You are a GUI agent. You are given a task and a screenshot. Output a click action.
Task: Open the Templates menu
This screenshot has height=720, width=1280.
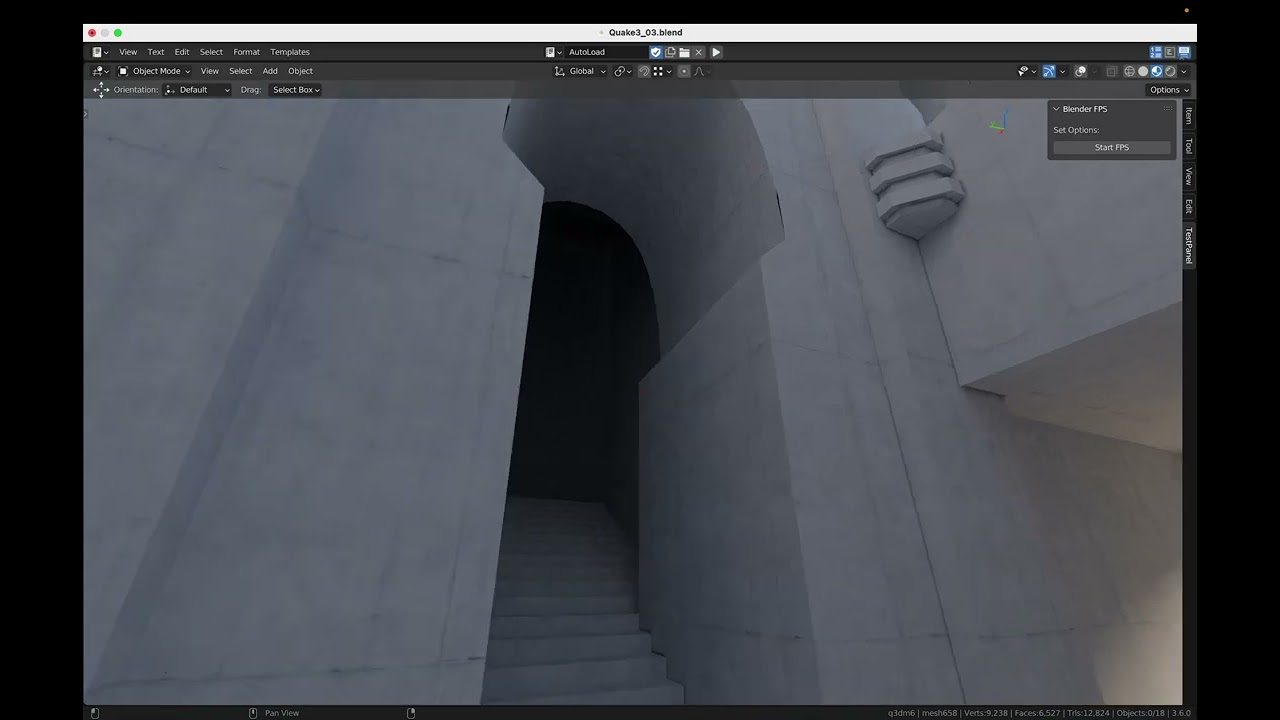click(290, 52)
